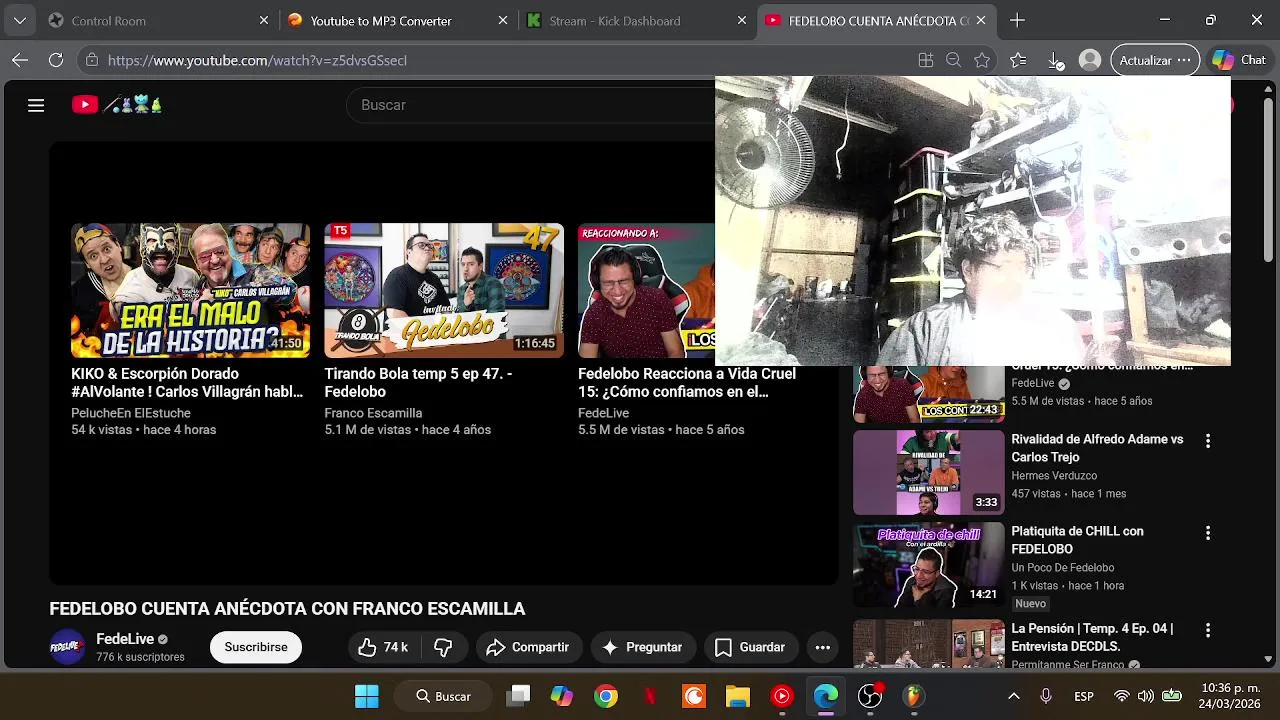
Task: Open the browser profile avatar
Action: (1090, 60)
